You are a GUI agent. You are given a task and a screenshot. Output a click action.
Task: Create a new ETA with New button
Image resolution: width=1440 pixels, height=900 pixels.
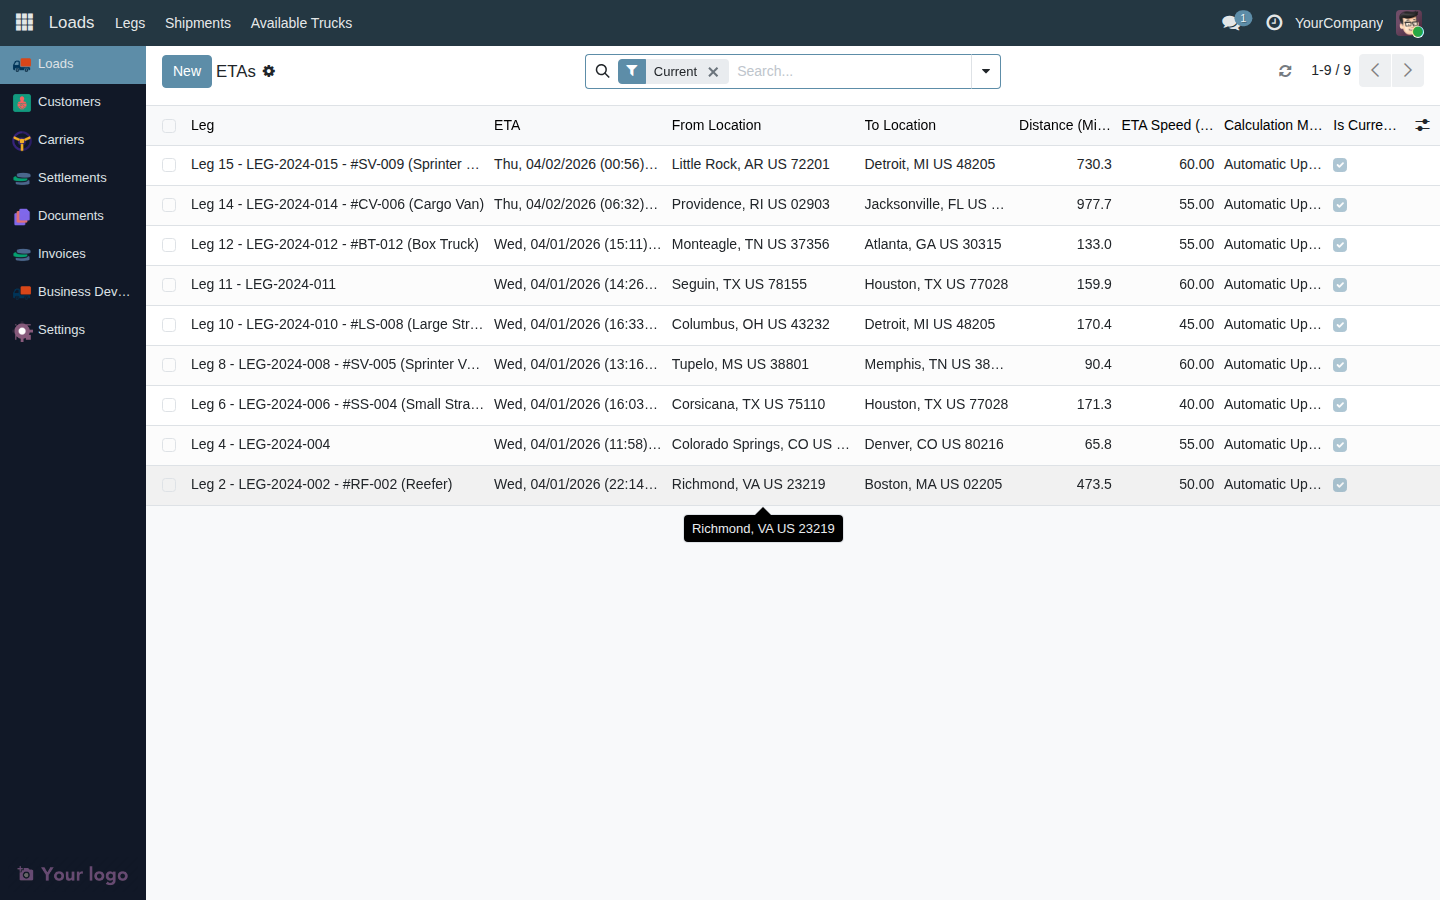point(187,71)
